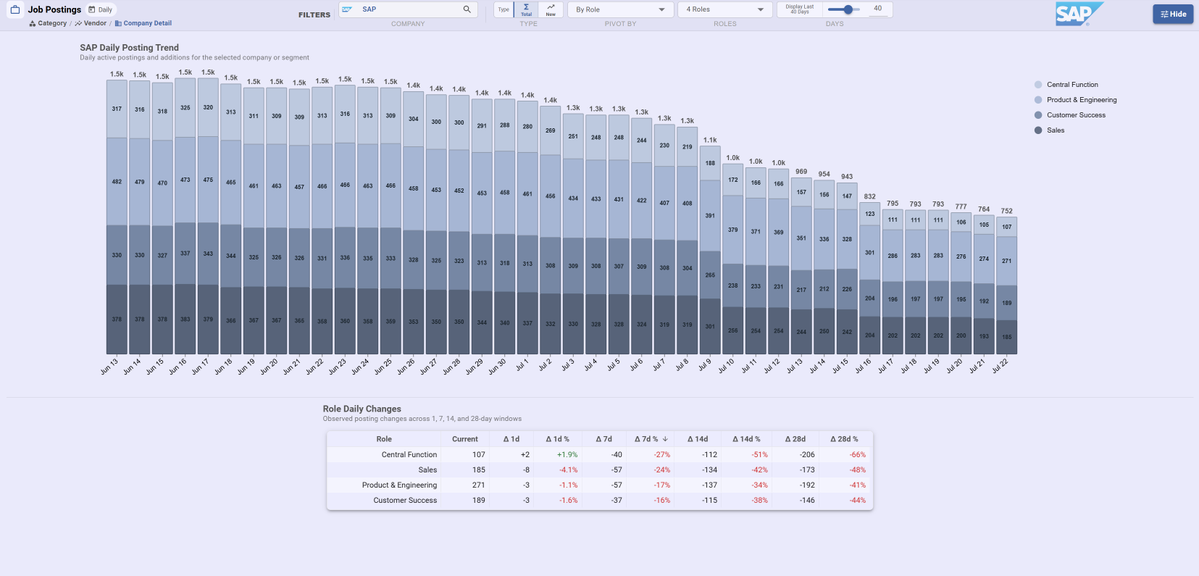This screenshot has width=1199, height=576.
Task: Open the 4 Roles dropdown
Action: click(725, 10)
